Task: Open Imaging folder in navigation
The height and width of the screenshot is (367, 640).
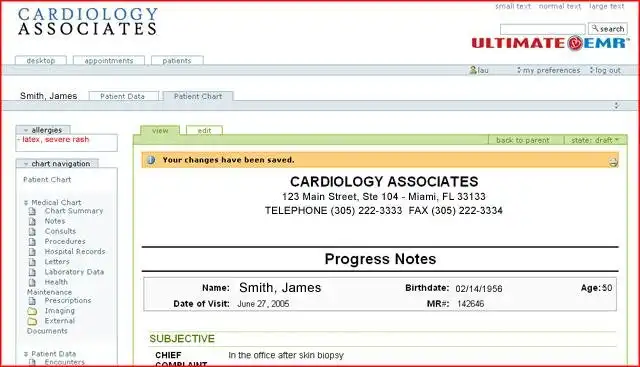Action: 60,311
